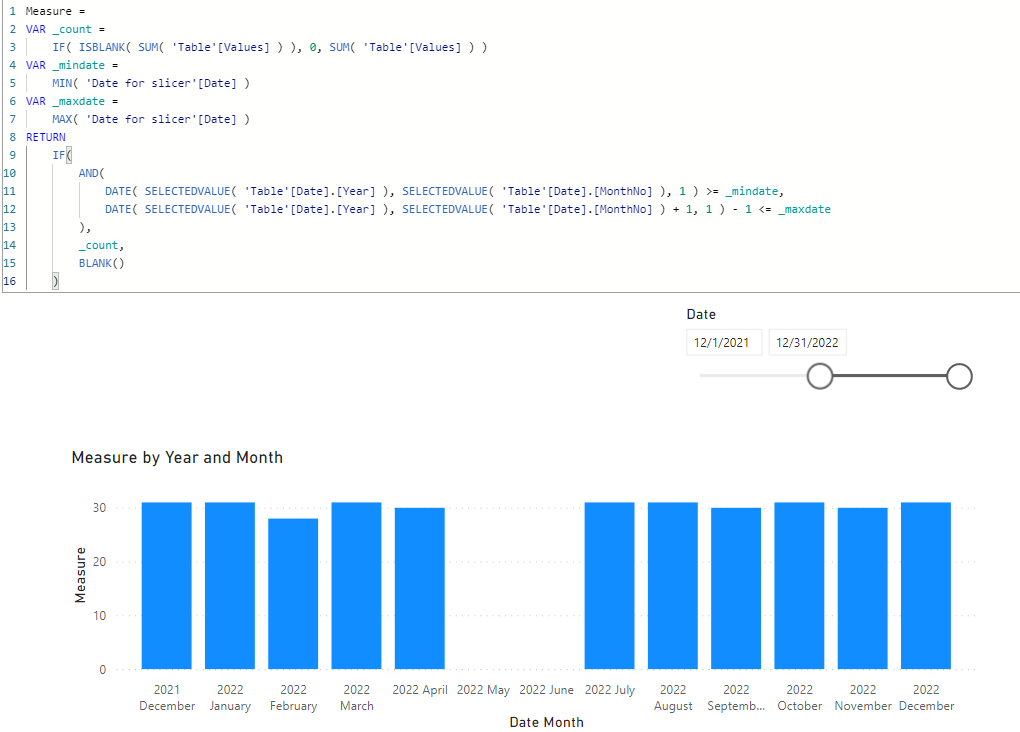Click the BLANK() call on line 15
Viewport: 1020px width, 732px height.
point(101,263)
